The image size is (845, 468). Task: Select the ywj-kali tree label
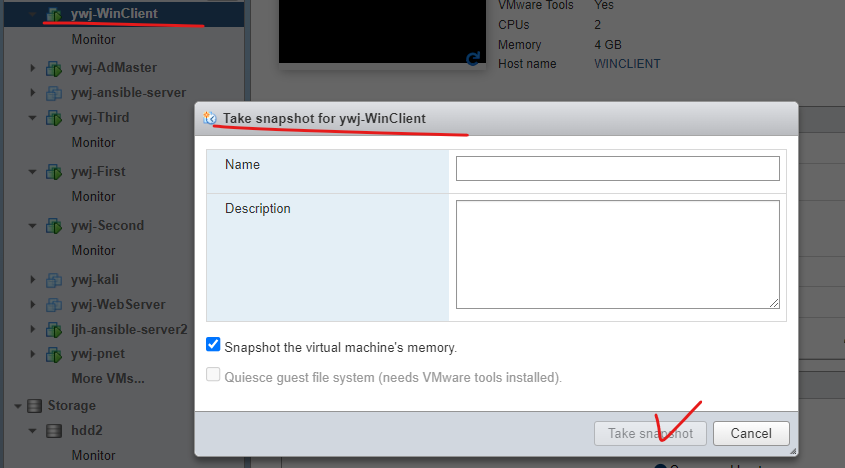tap(94, 279)
